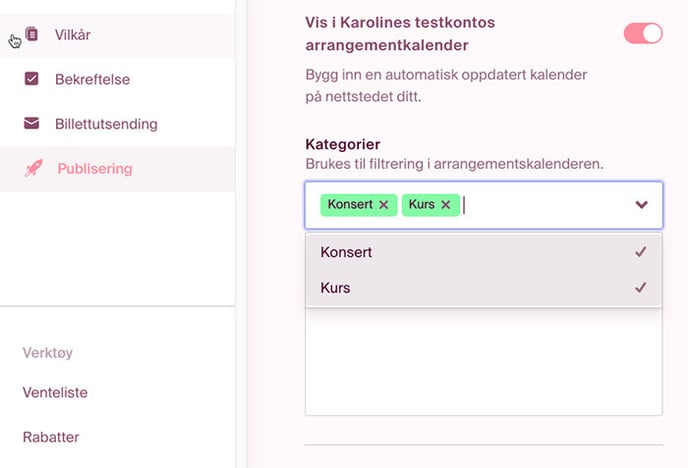Open the Rabatter tool link
Screen dimensions: 688x468
pyautogui.click(x=51, y=437)
